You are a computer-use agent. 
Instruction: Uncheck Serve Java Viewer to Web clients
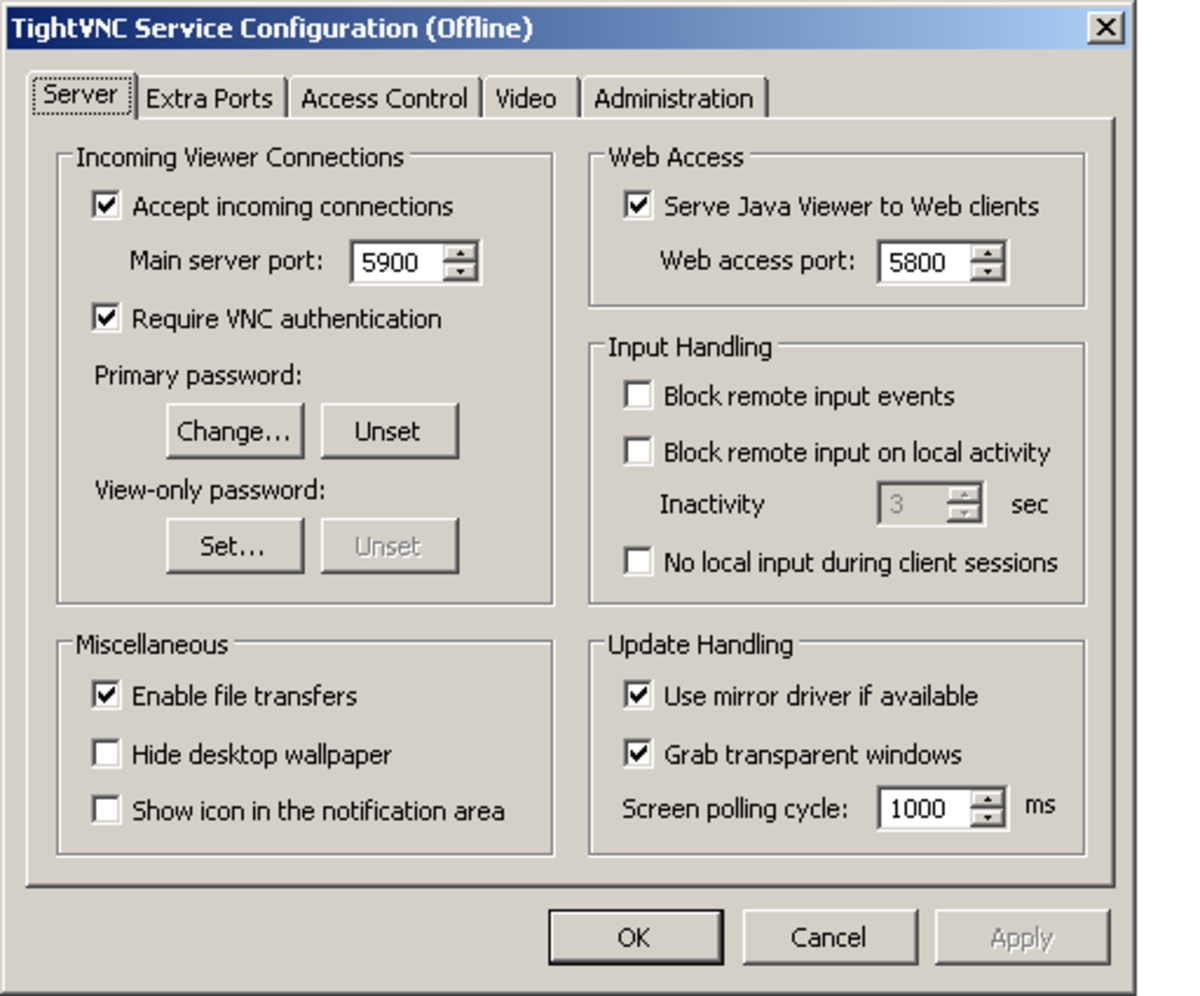634,206
